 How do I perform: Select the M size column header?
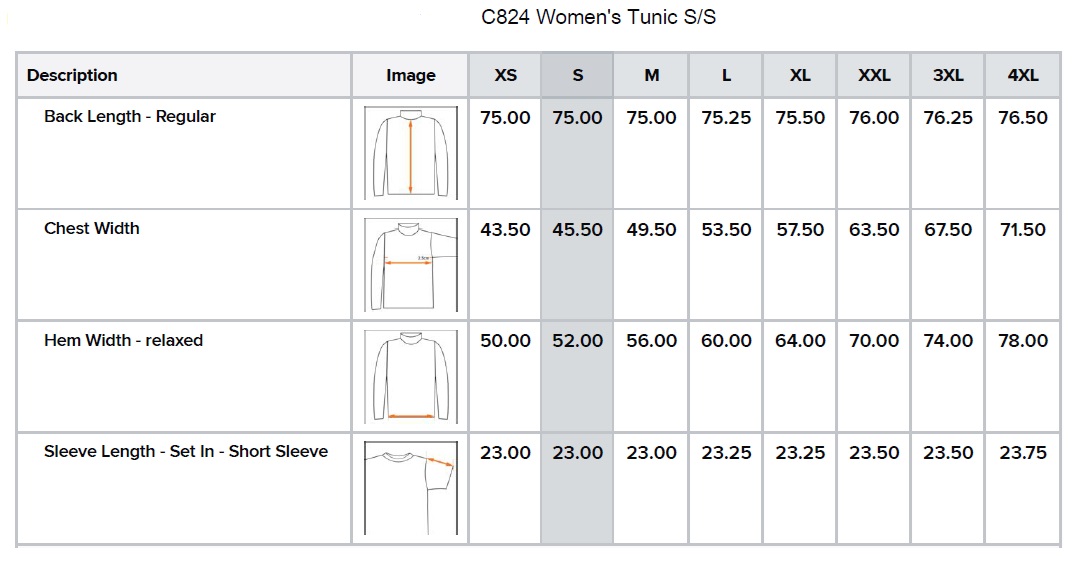coord(652,75)
